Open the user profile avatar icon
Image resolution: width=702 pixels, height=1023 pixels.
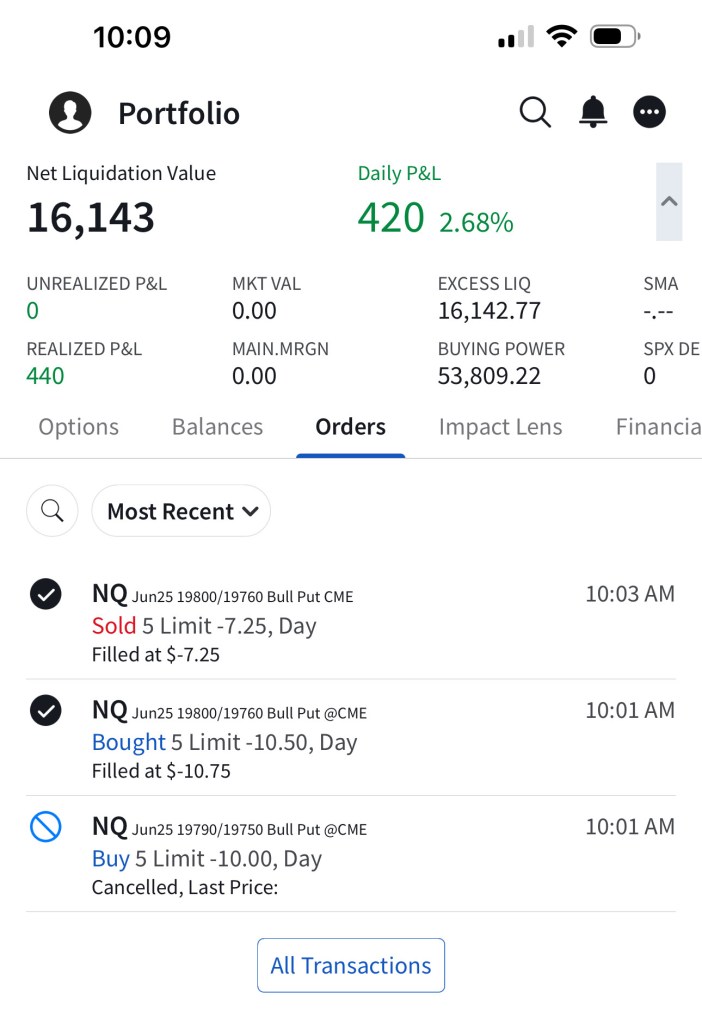(70, 112)
